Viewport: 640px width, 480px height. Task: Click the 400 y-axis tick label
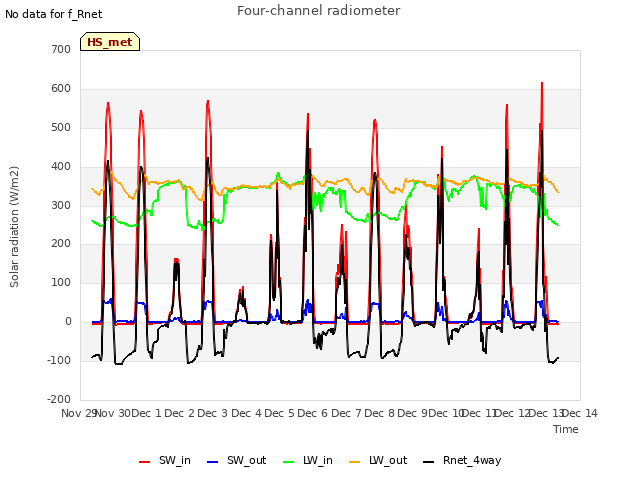[x=61, y=167]
